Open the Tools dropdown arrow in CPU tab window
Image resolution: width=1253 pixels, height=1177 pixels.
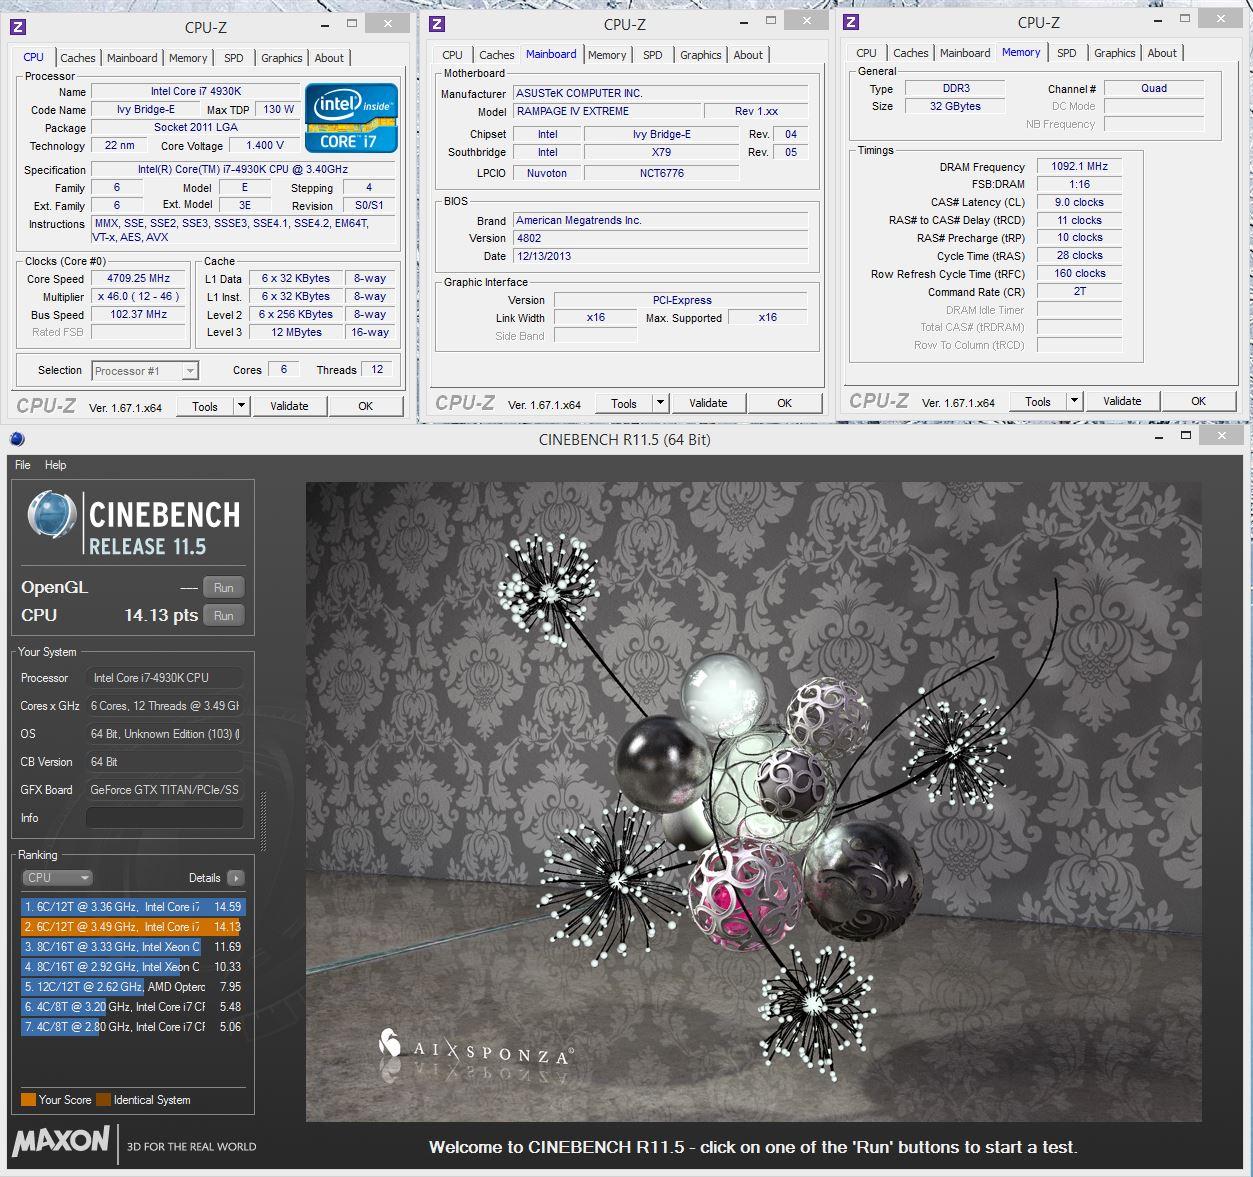[241, 406]
